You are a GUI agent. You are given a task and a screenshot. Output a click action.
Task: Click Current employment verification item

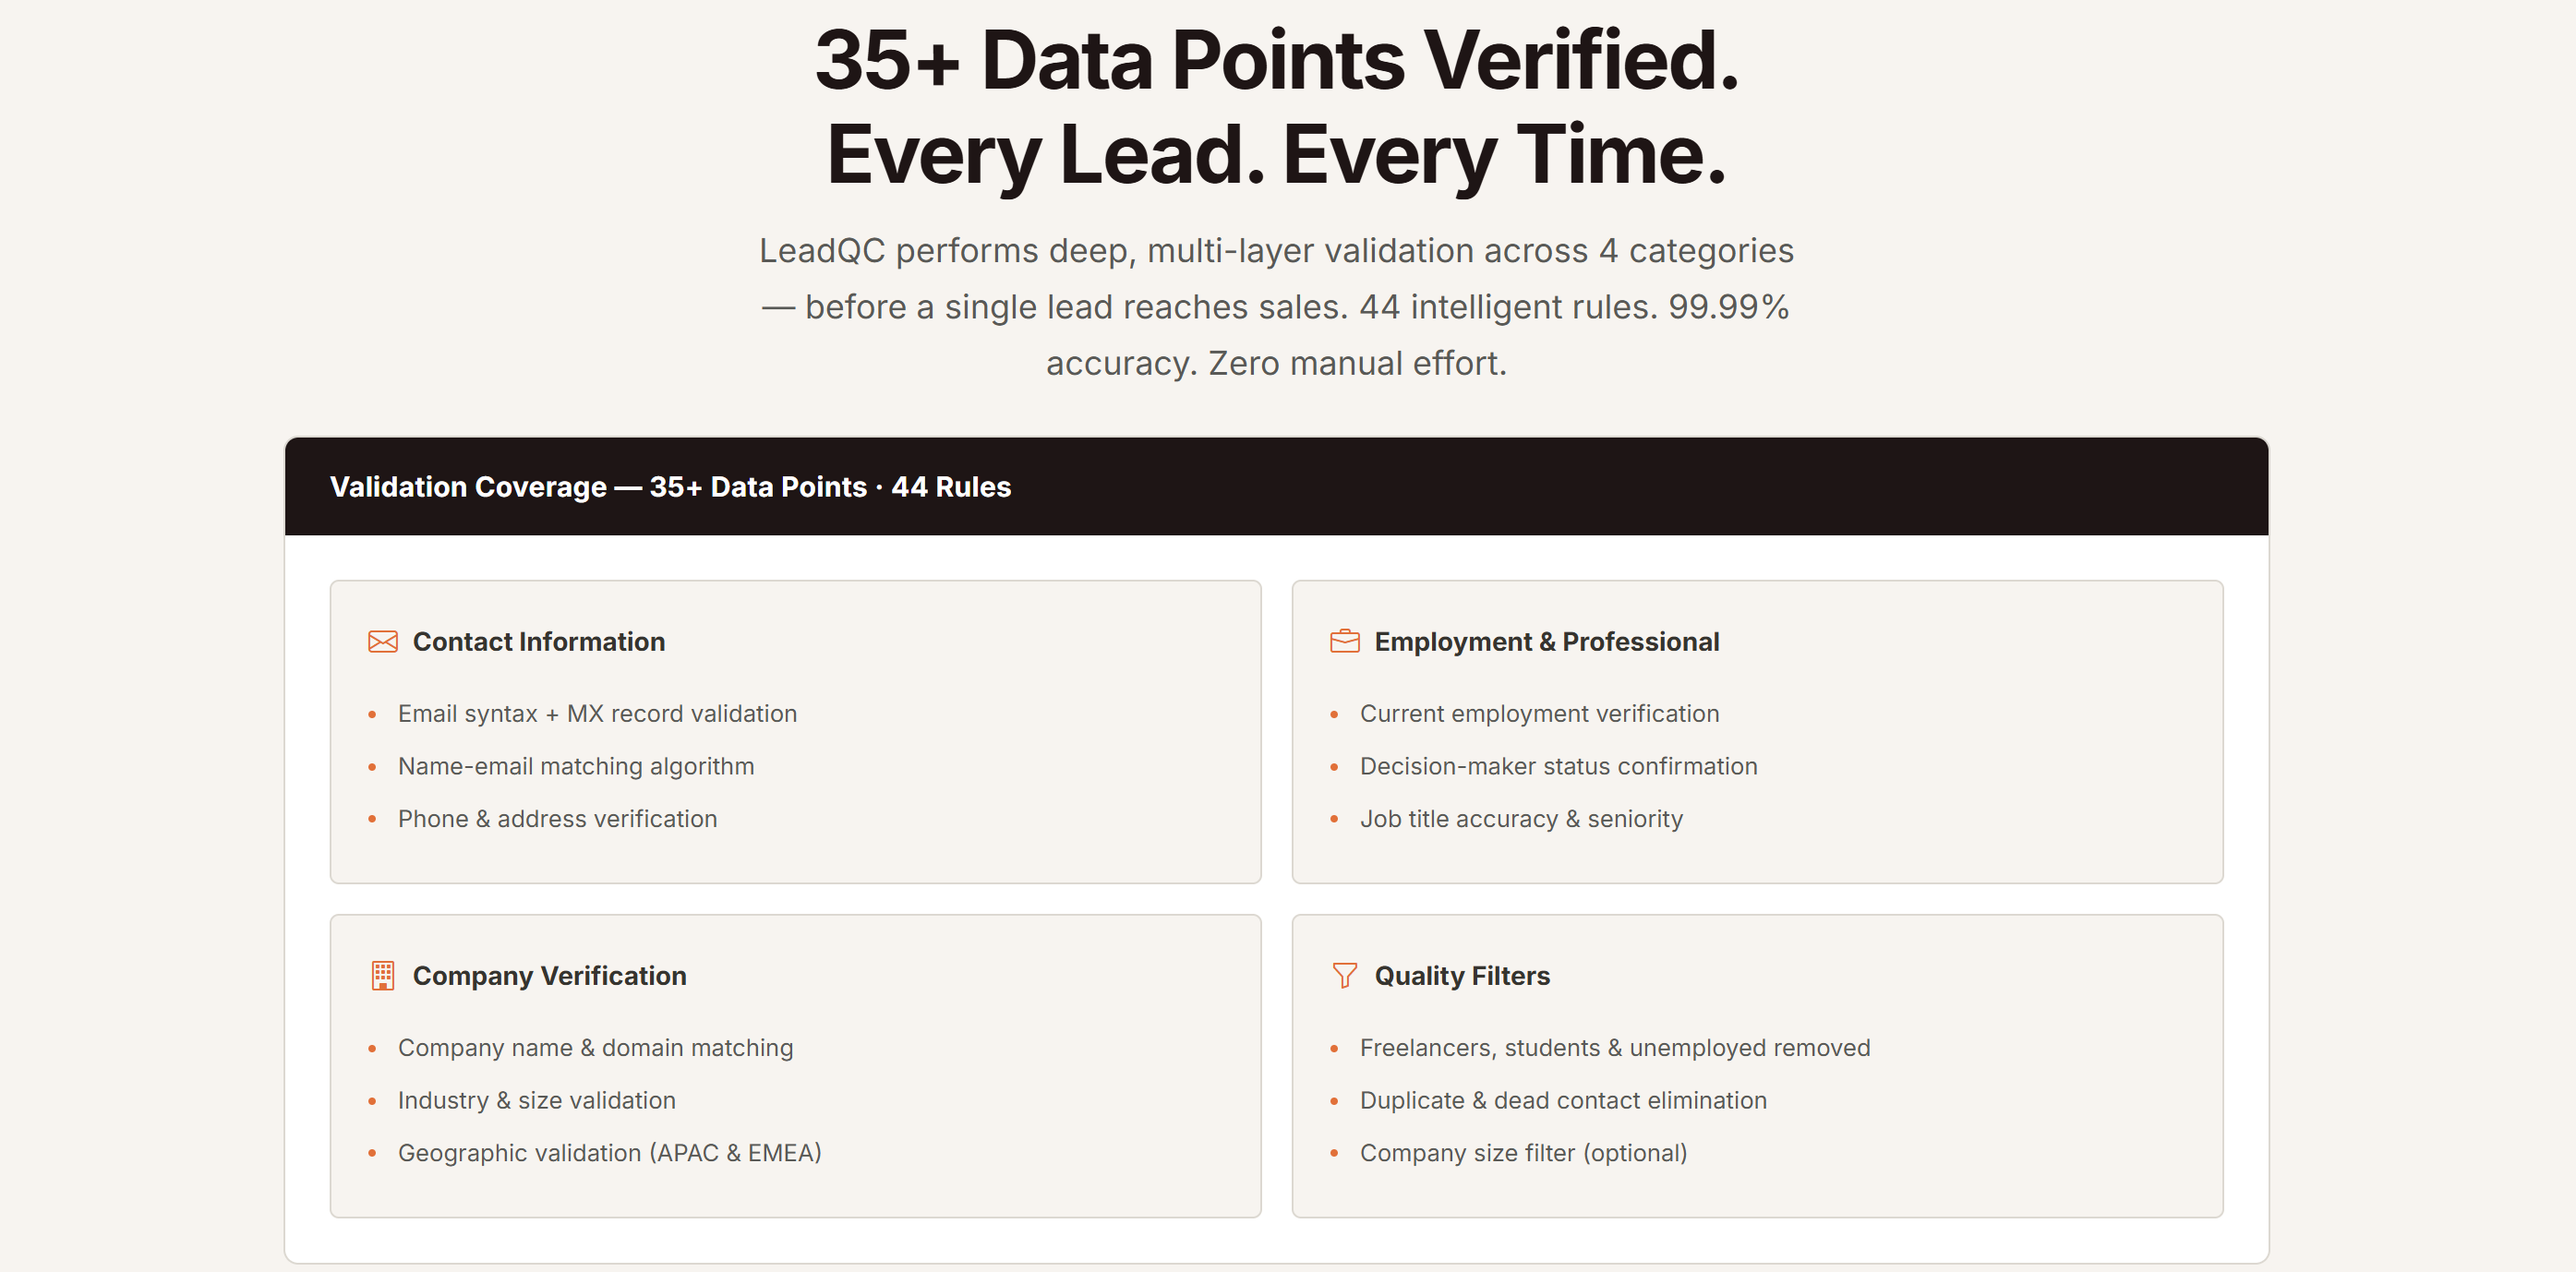tap(1539, 714)
